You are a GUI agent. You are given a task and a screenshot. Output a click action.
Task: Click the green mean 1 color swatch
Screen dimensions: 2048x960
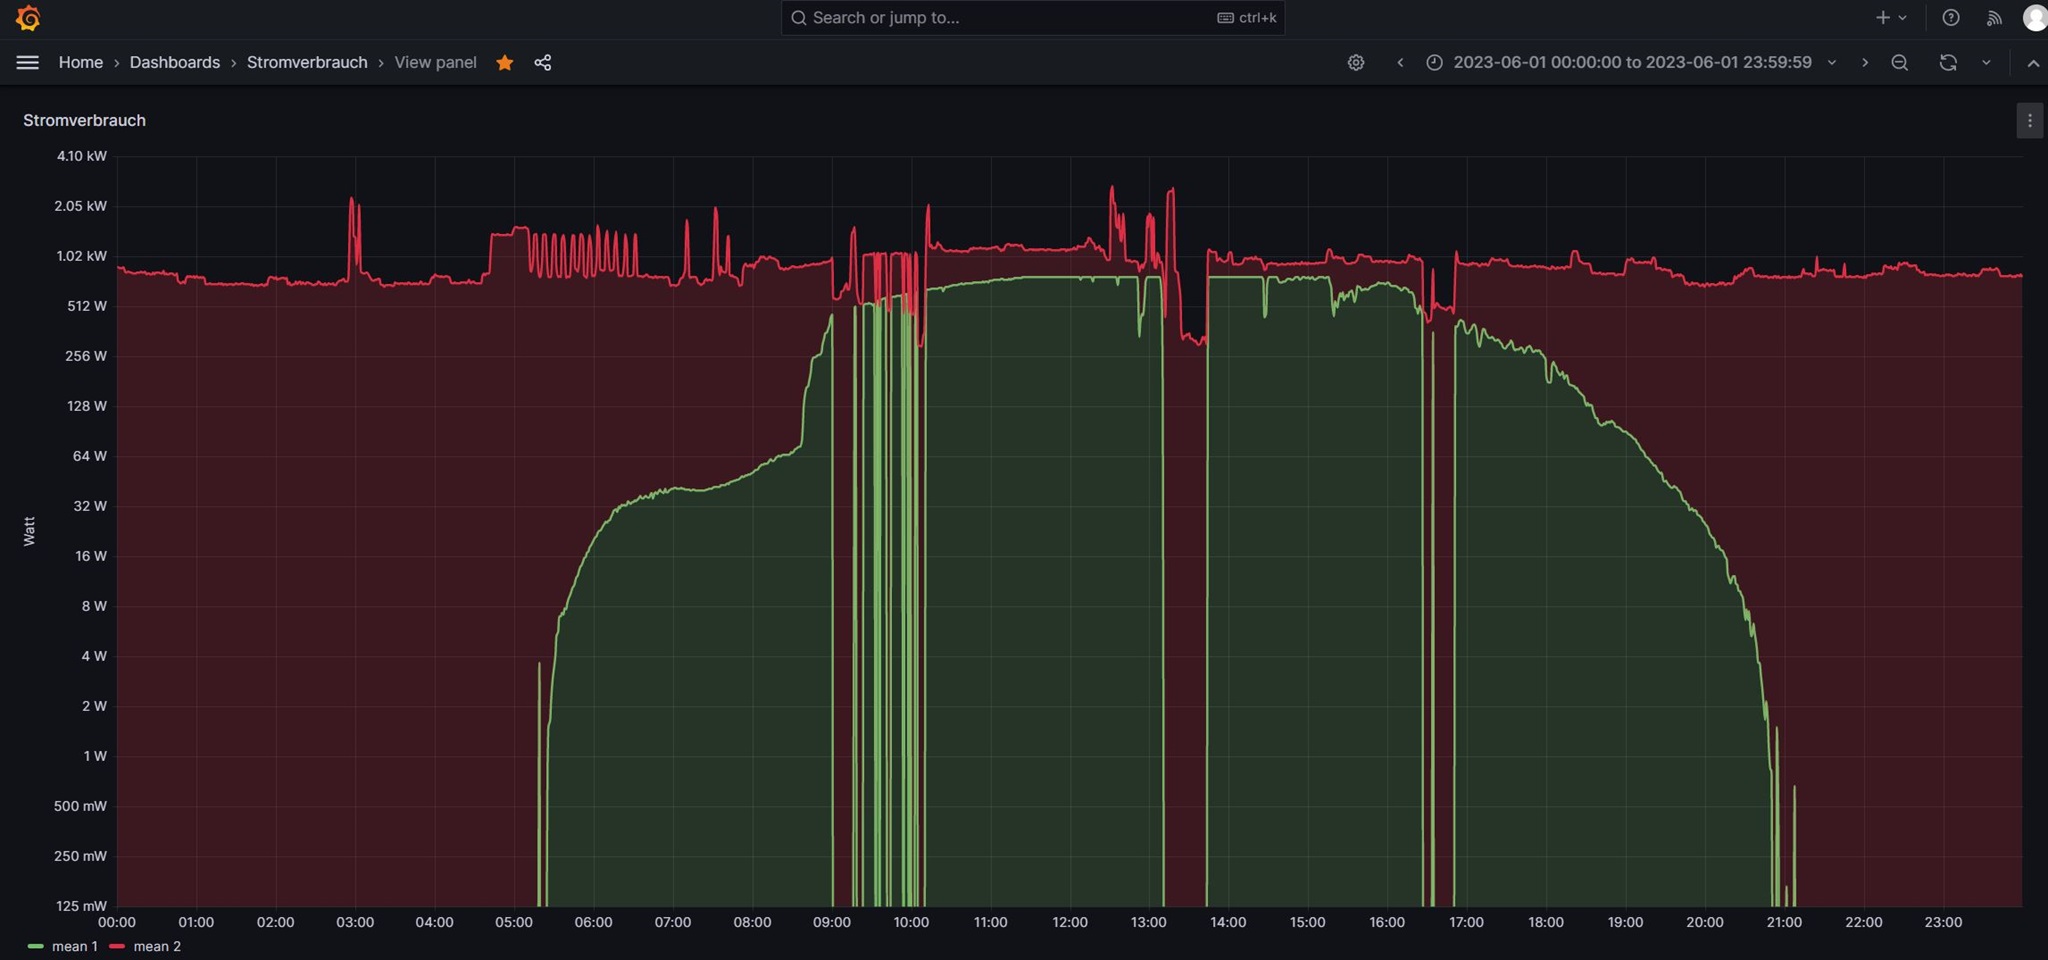36,946
